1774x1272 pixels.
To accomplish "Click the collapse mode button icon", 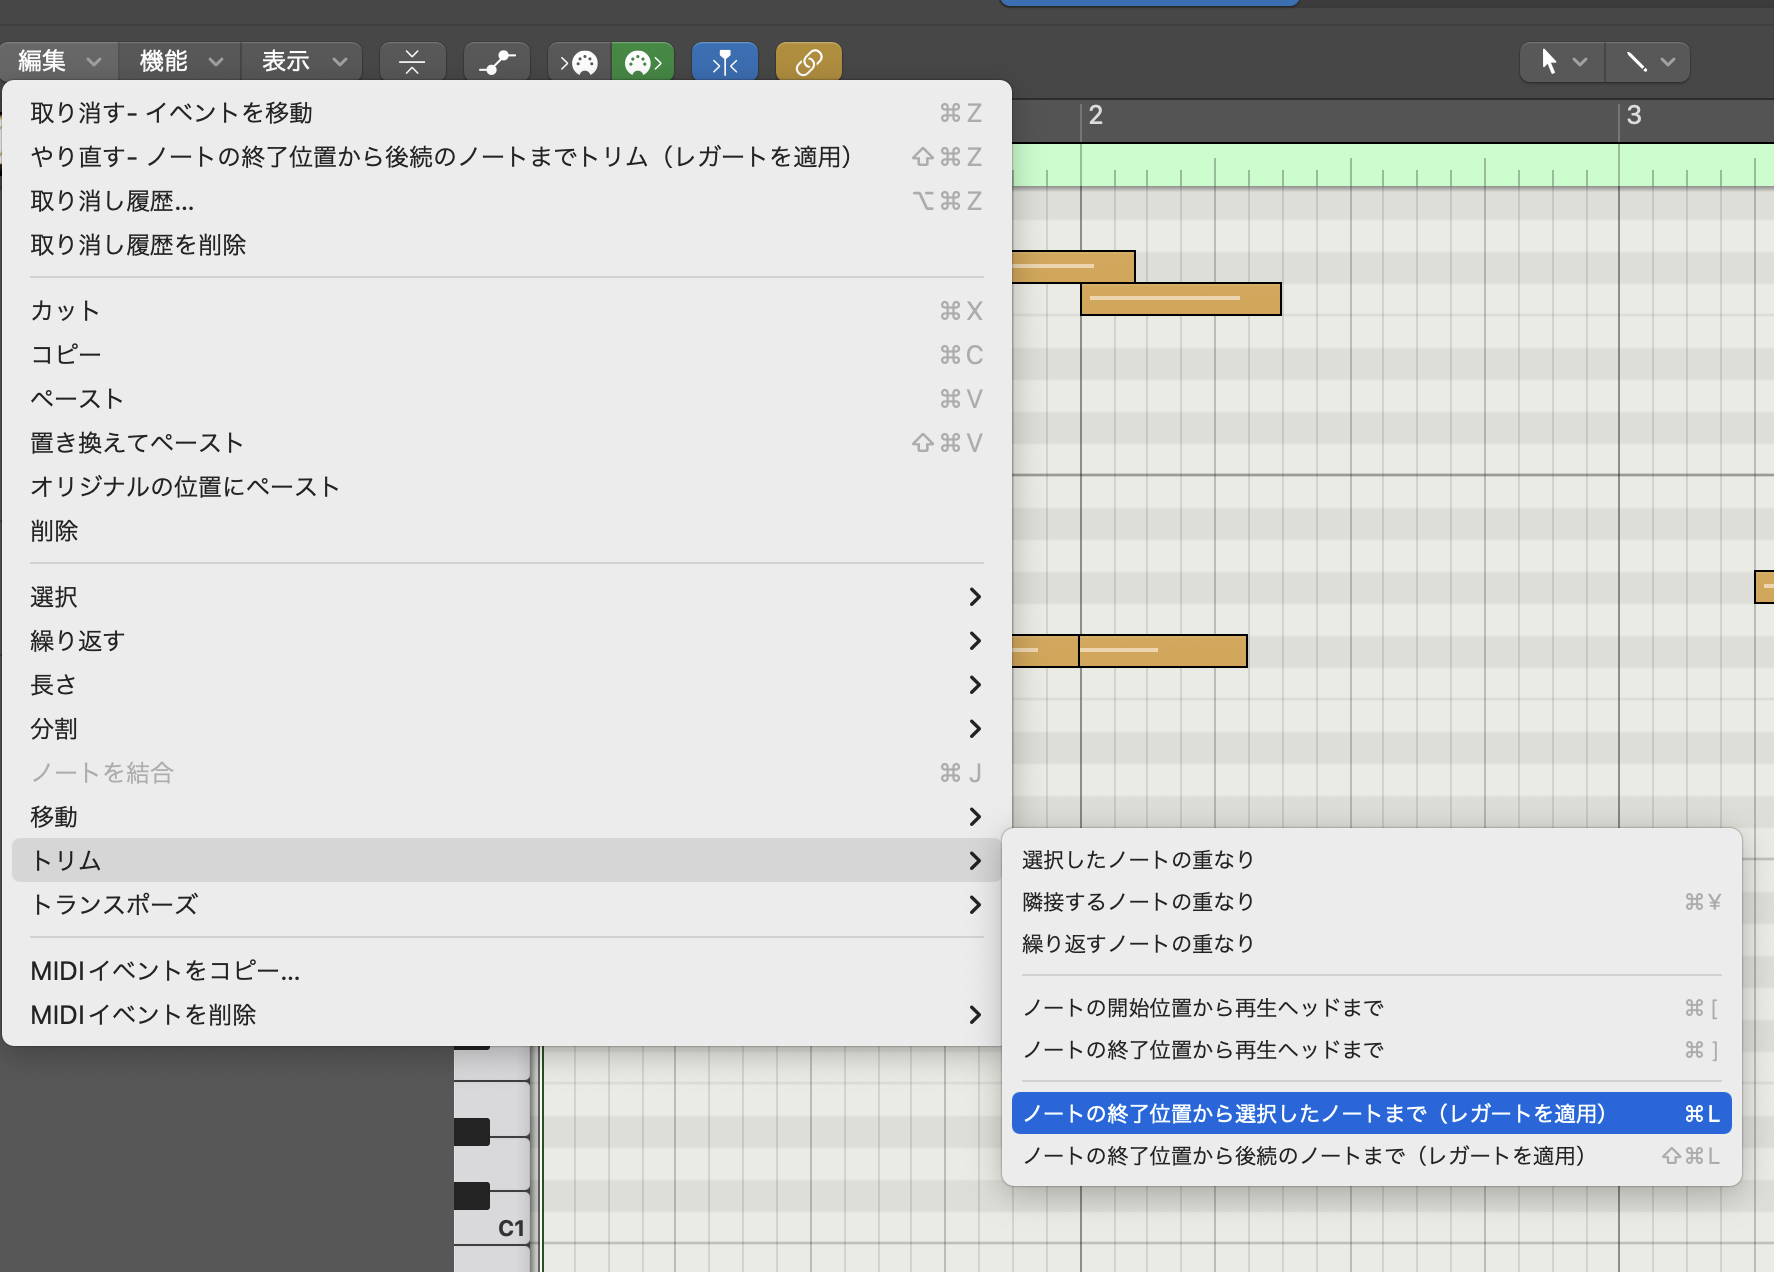I will [x=412, y=62].
